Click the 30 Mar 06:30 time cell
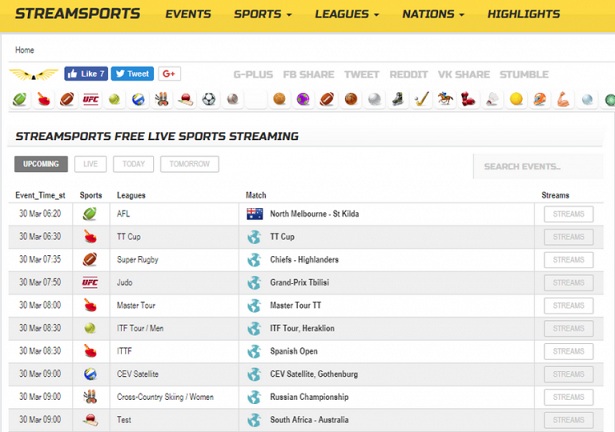Image resolution: width=615 pixels, height=432 pixels. pos(40,237)
